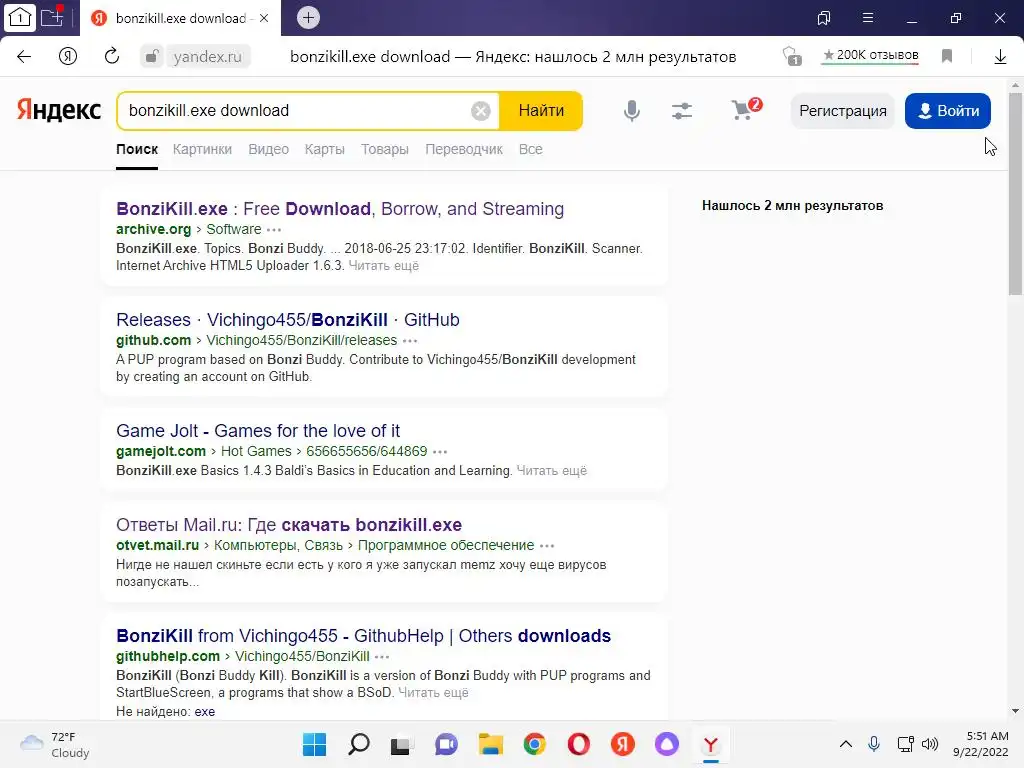Start voice search with the microphone icon
Image resolution: width=1024 pixels, height=768 pixels.
pos(632,111)
